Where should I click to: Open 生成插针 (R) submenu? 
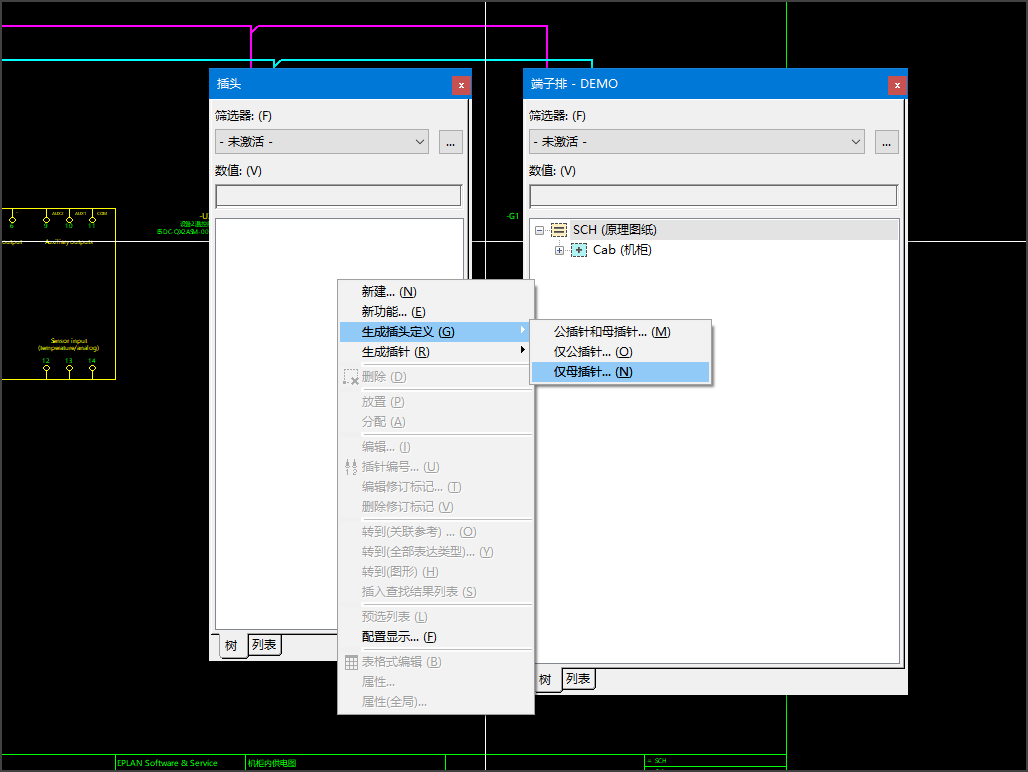435,352
